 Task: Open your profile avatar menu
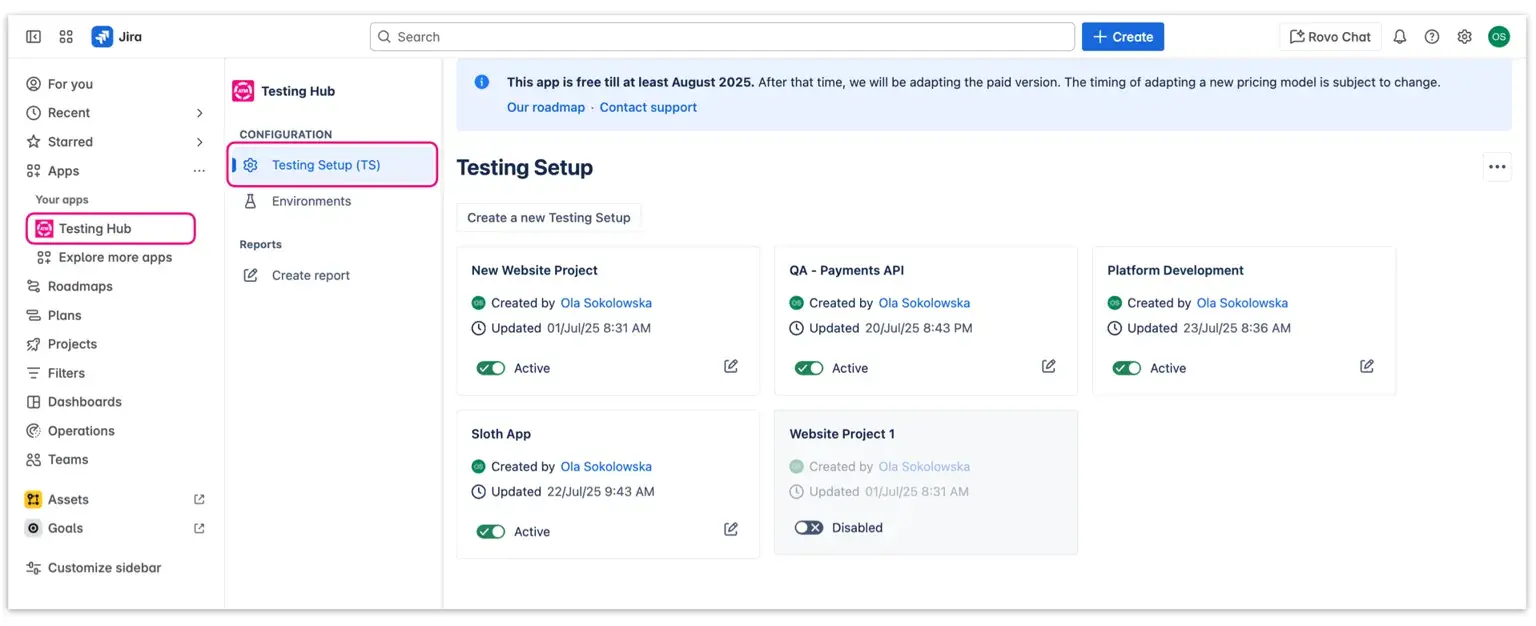pos(1499,36)
